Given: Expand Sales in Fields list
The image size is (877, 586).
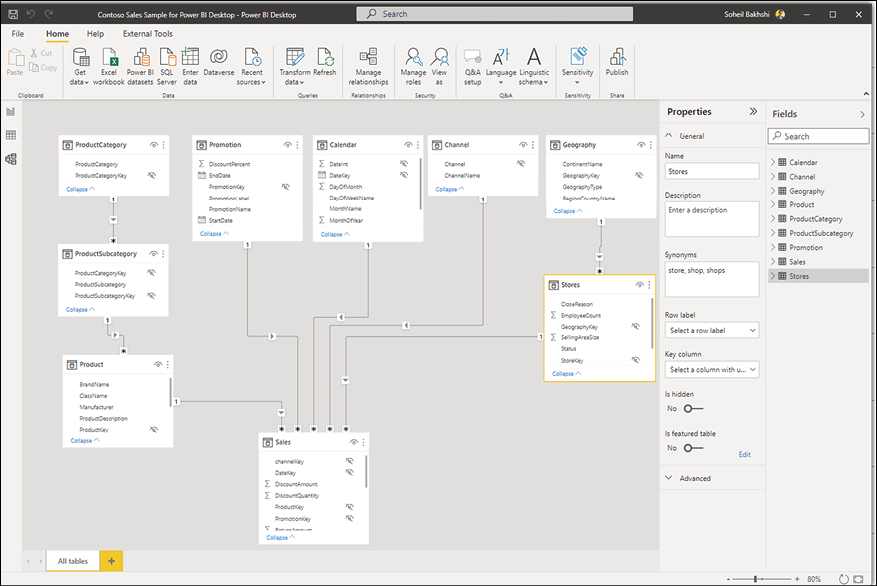Looking at the screenshot, I should 773,262.
